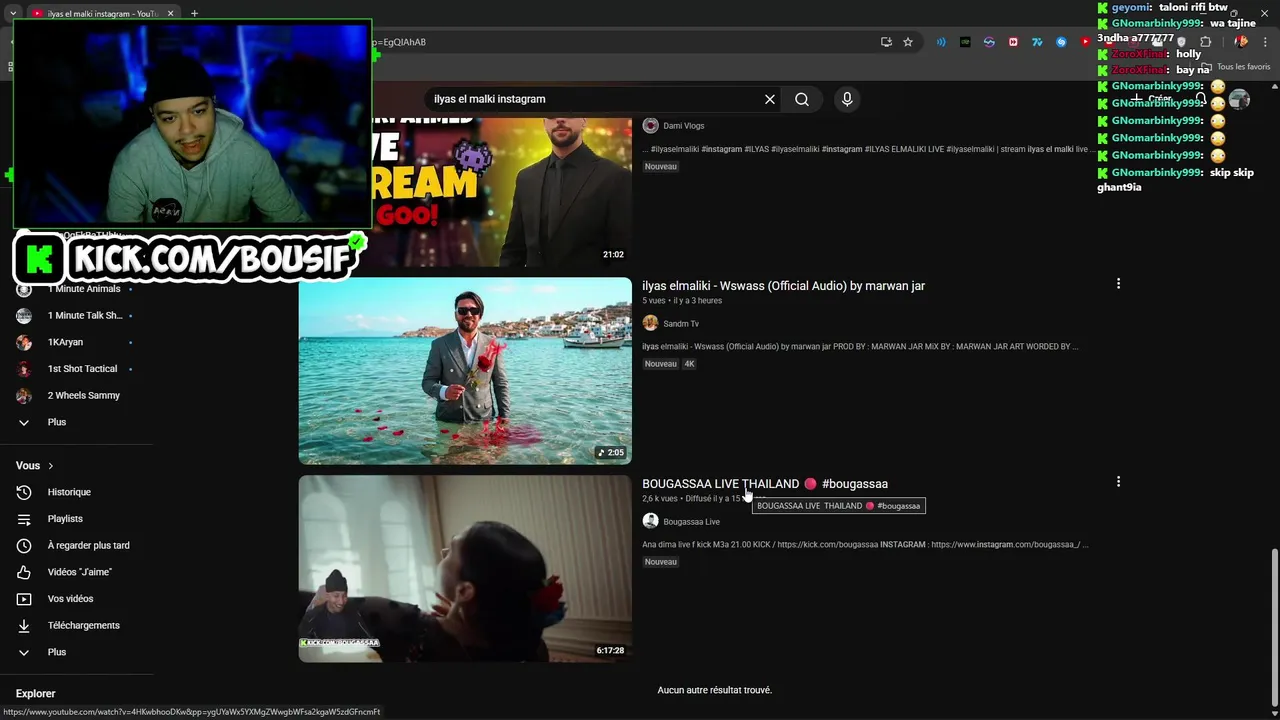1280x720 pixels.
Task: Open the Vous section chevron
Action: click(51, 466)
